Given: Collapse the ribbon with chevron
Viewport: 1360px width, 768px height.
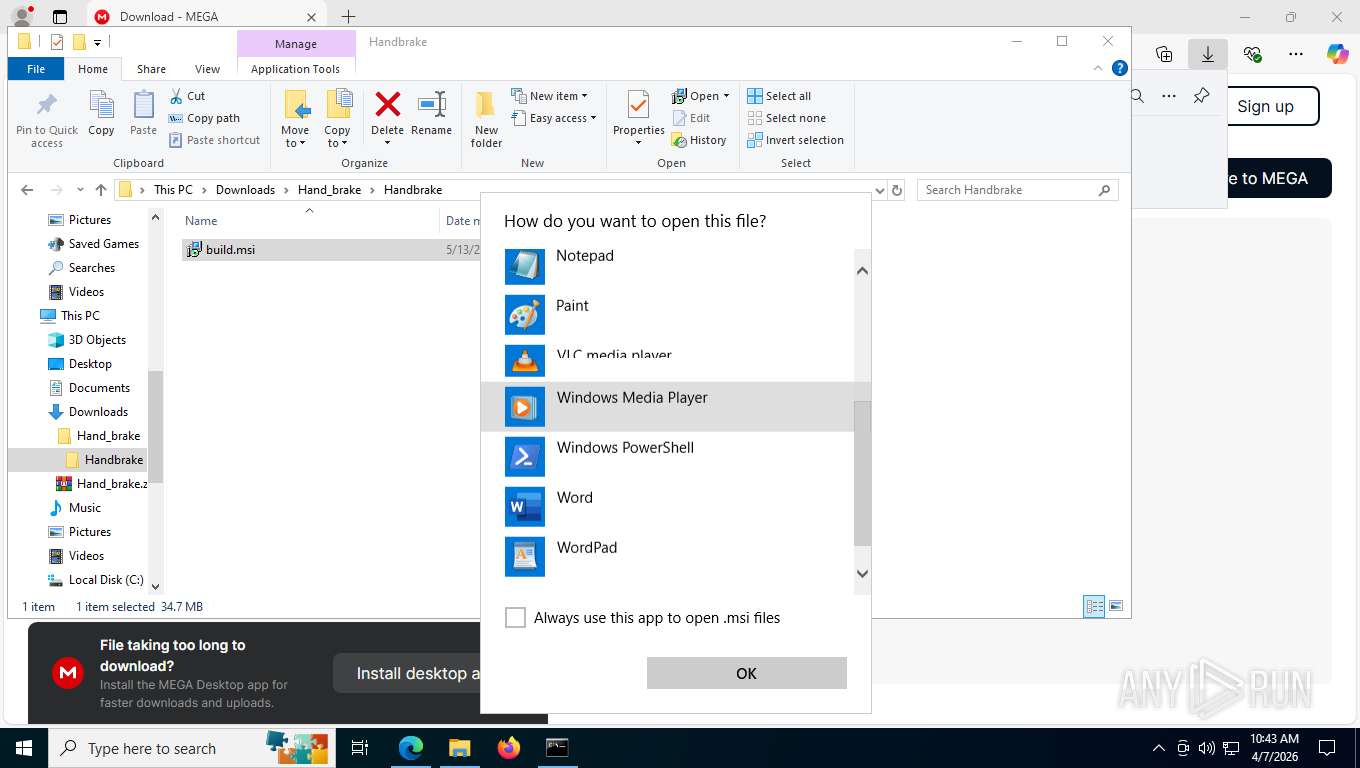Looking at the screenshot, I should [x=1100, y=69].
